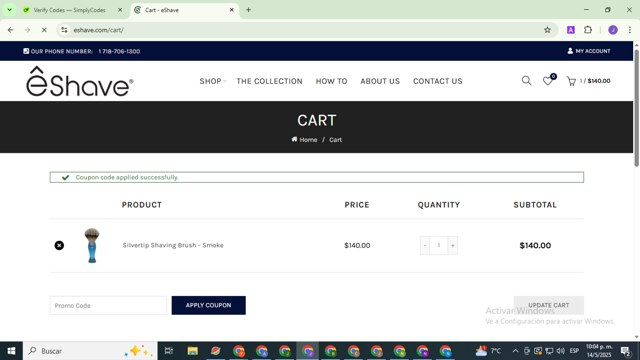This screenshot has height=360, width=640.
Task: Open the Chrome profile avatar
Action: (x=613, y=30)
